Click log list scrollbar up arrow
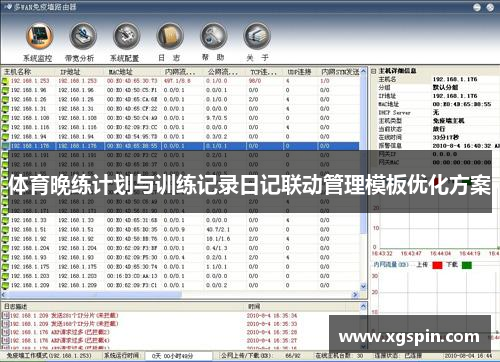Image resolution: width=500 pixels, height=362 pixels. 363,306
